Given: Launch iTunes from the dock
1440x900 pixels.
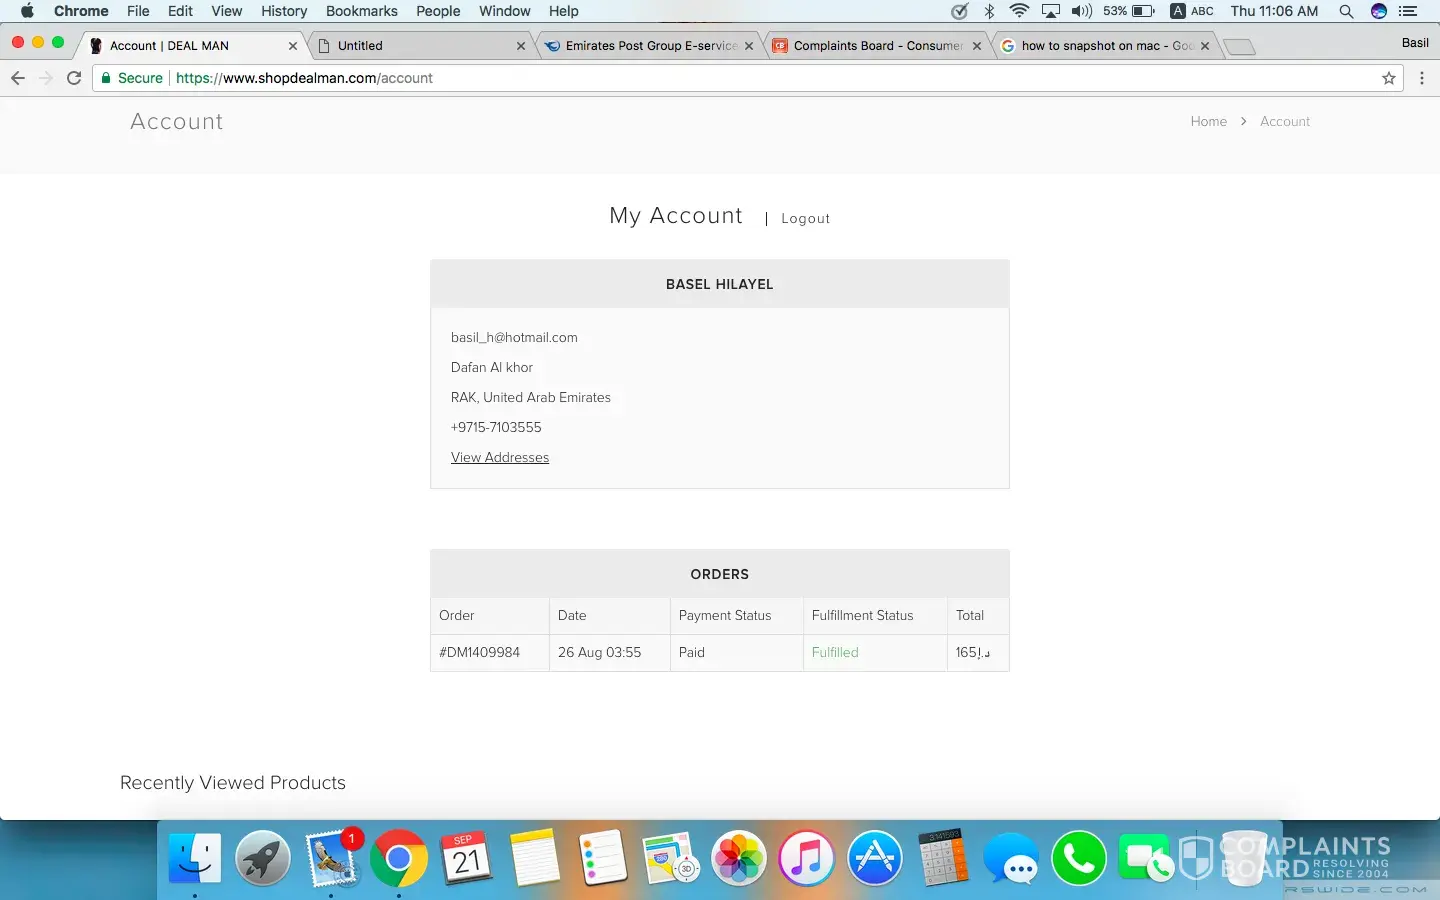Looking at the screenshot, I should coord(806,858).
